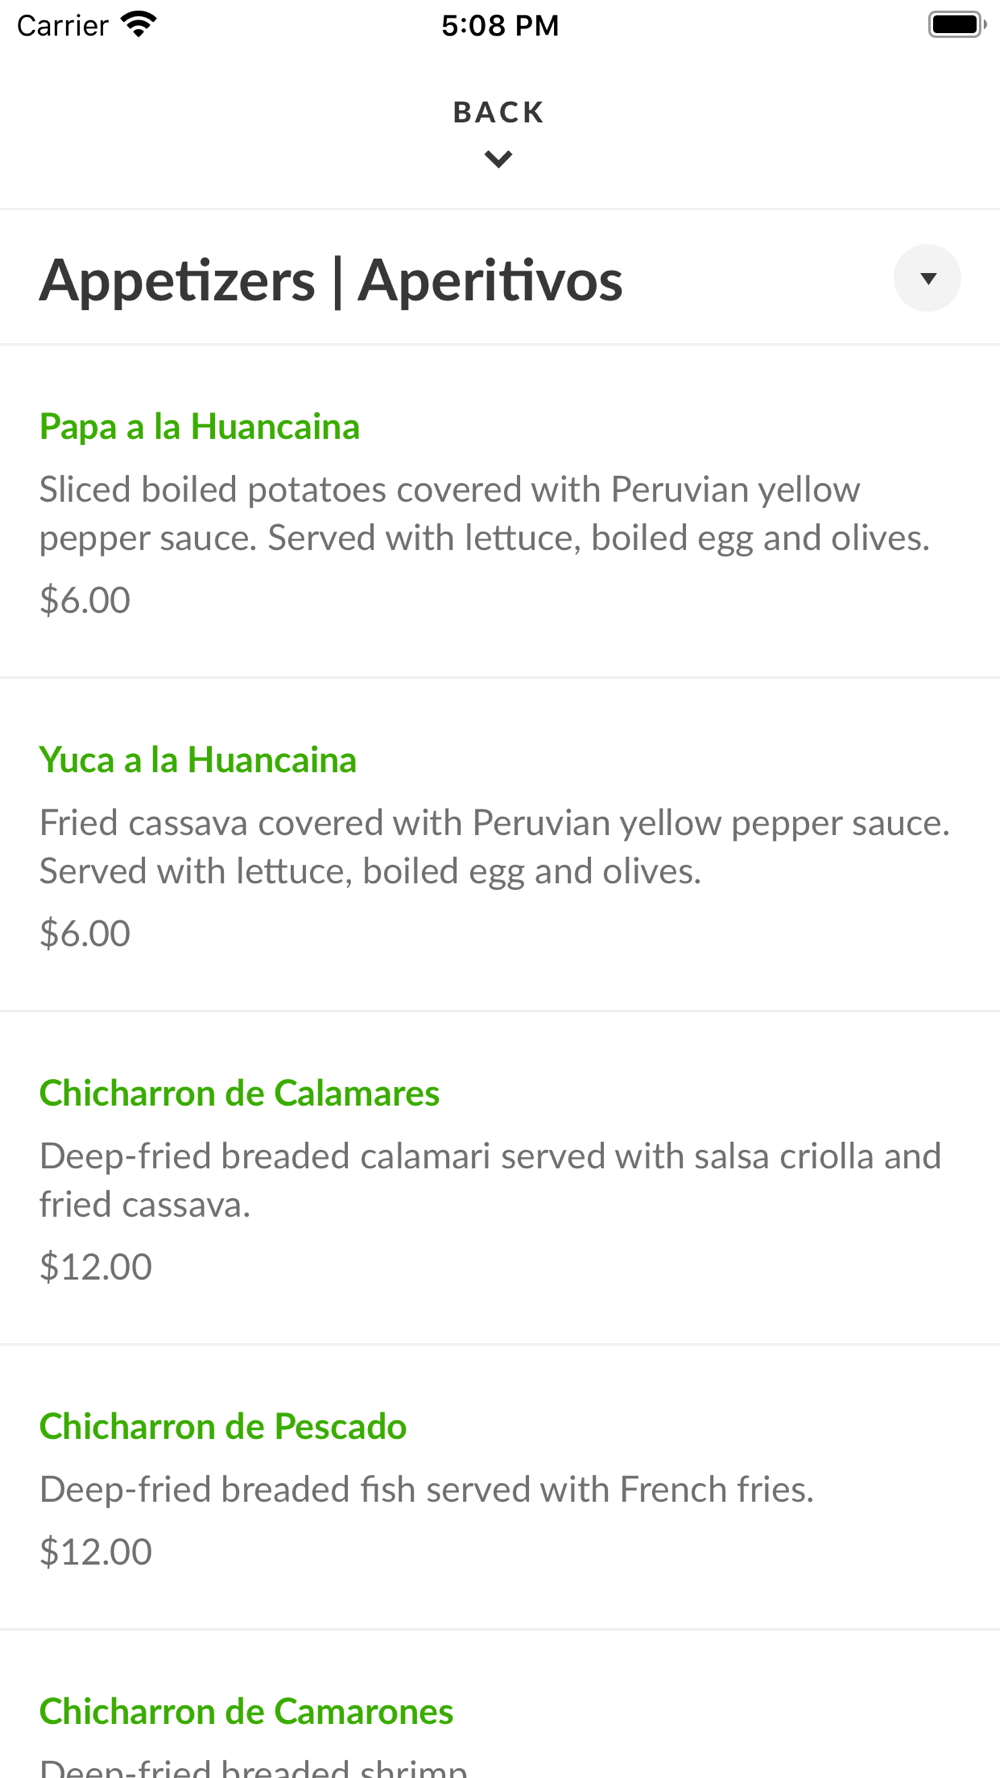This screenshot has width=1000, height=1778.
Task: Tap the calamari dish description
Action: pyautogui.click(x=490, y=1179)
